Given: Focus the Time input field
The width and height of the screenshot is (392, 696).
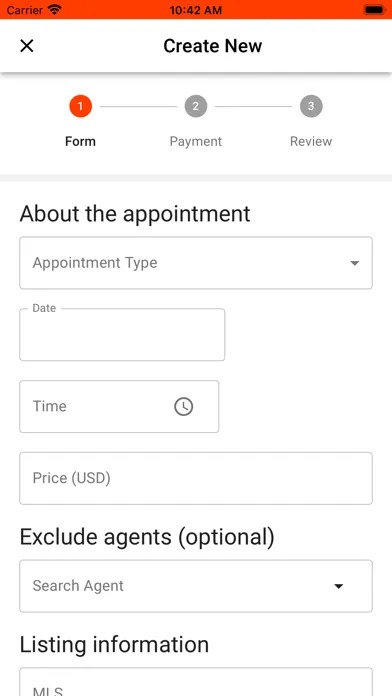Looking at the screenshot, I should click(x=119, y=407).
